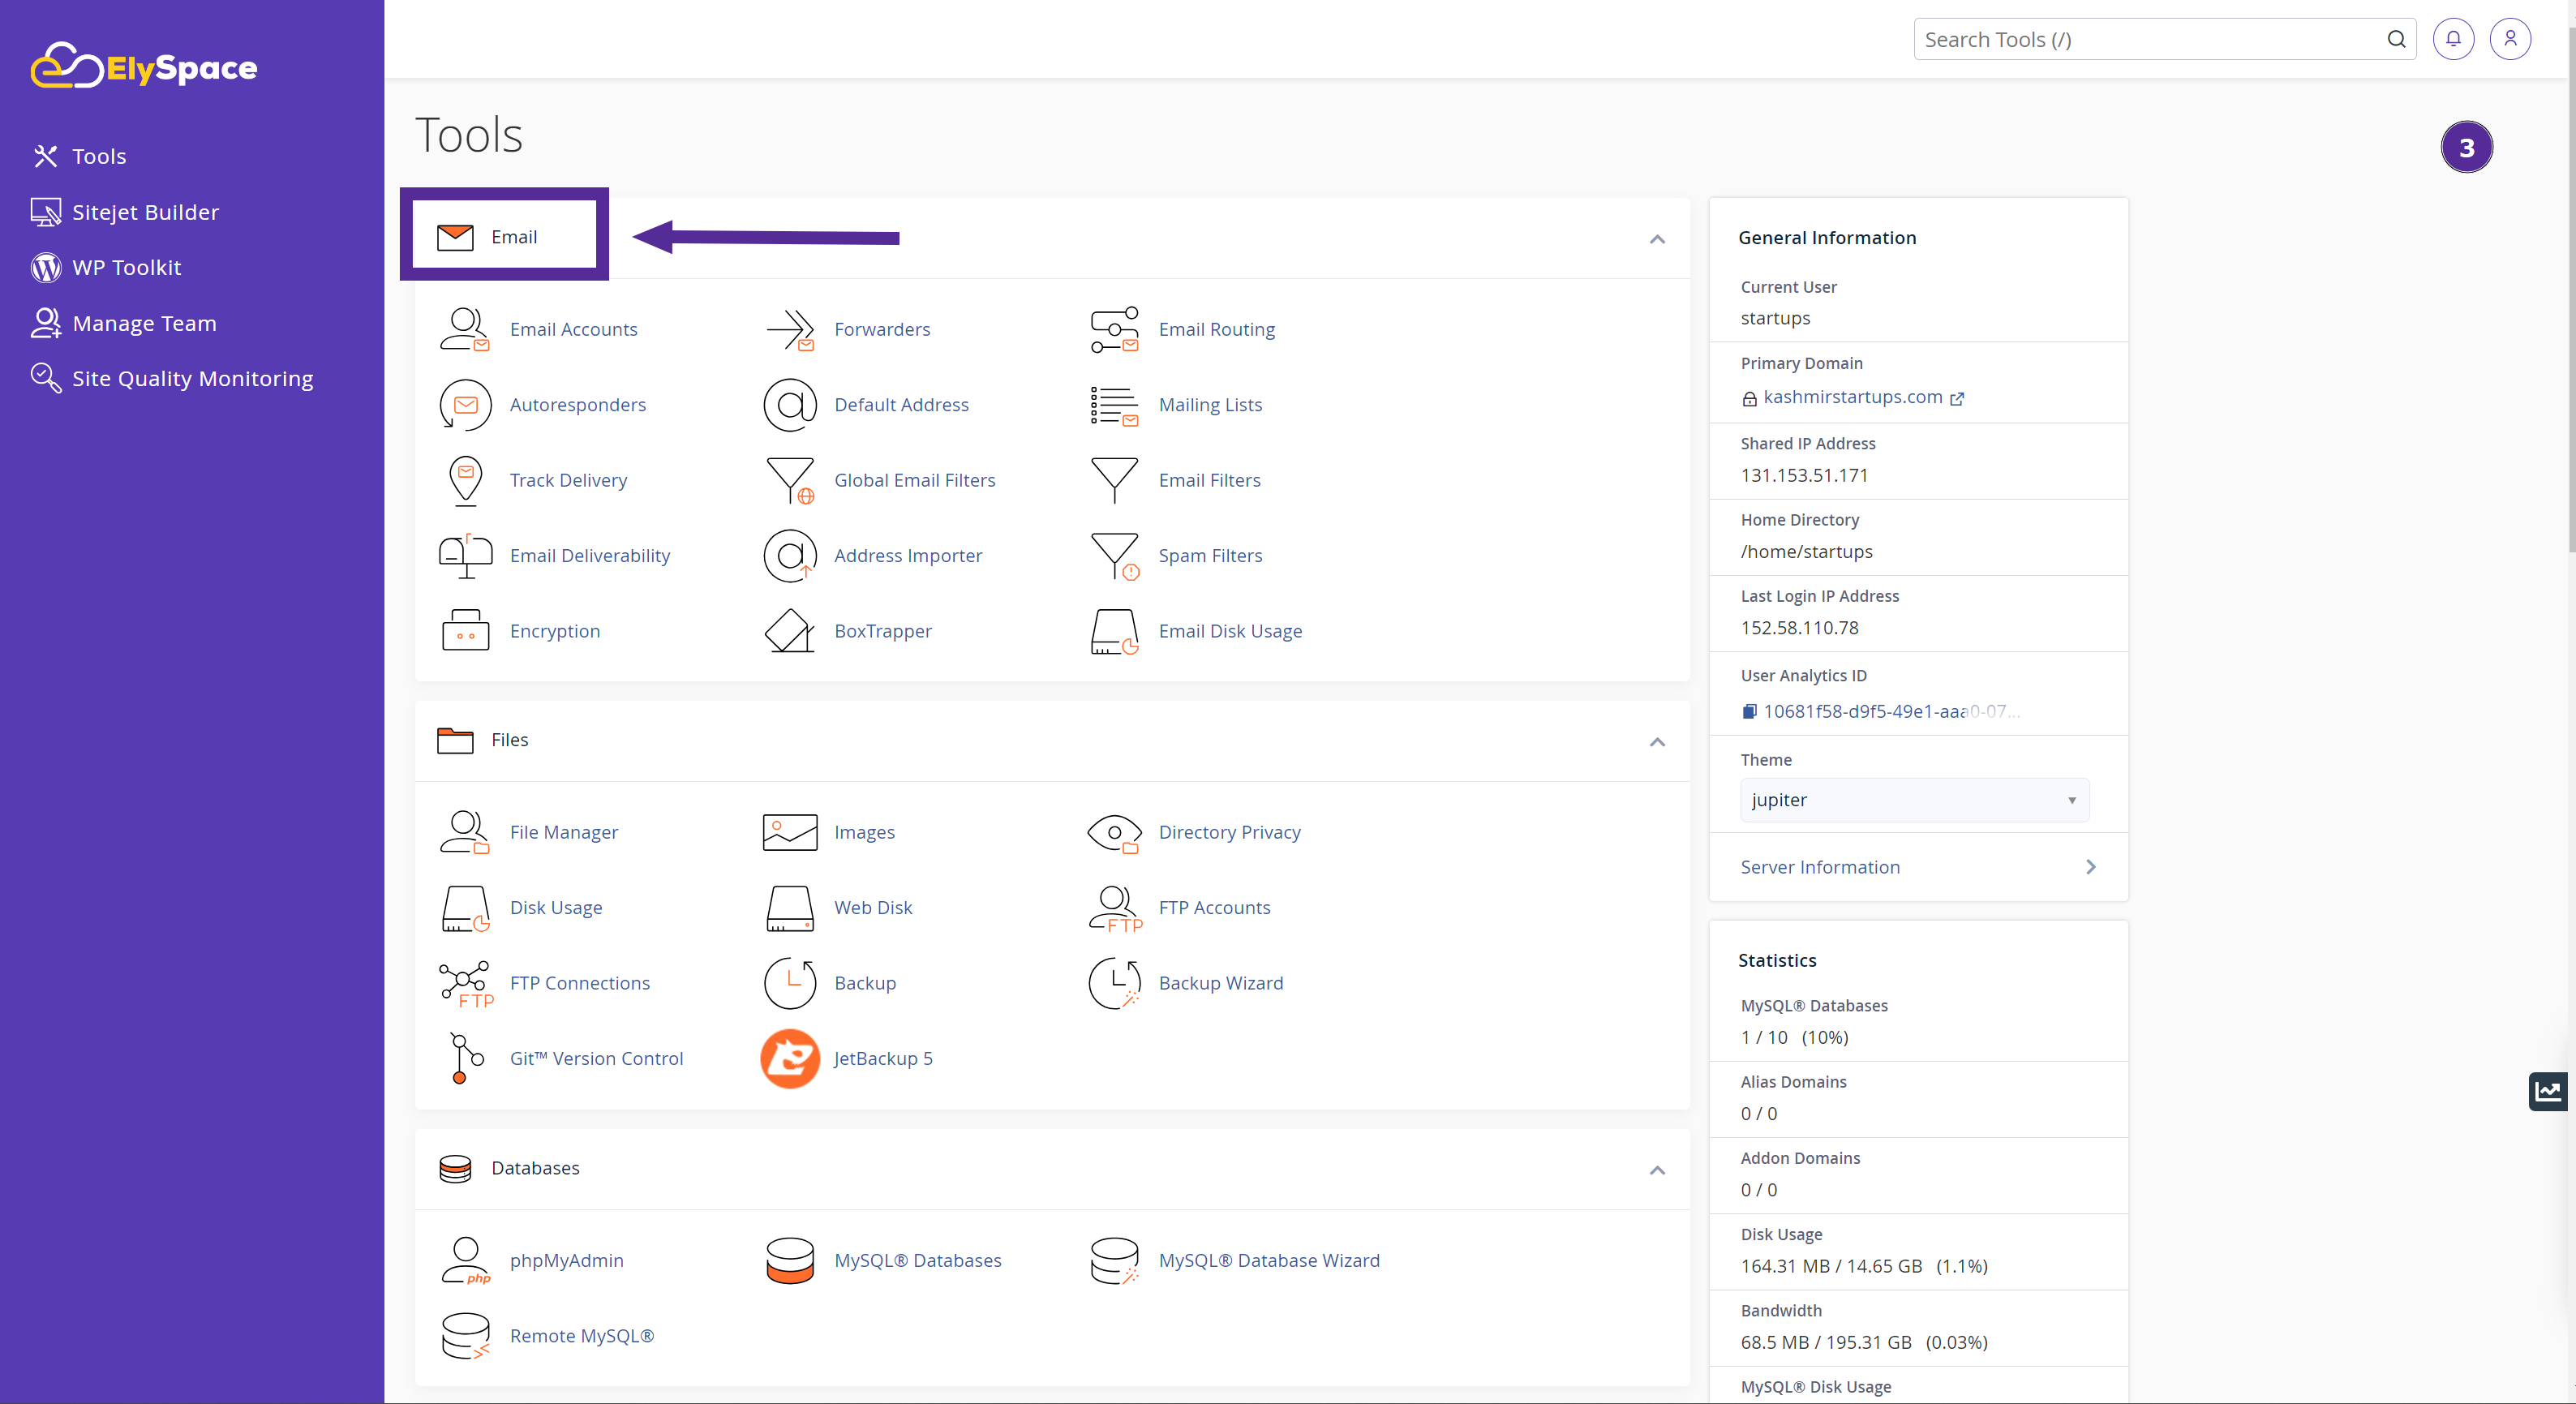Image resolution: width=2576 pixels, height=1404 pixels.
Task: Collapse the Files section
Action: coord(1655,740)
